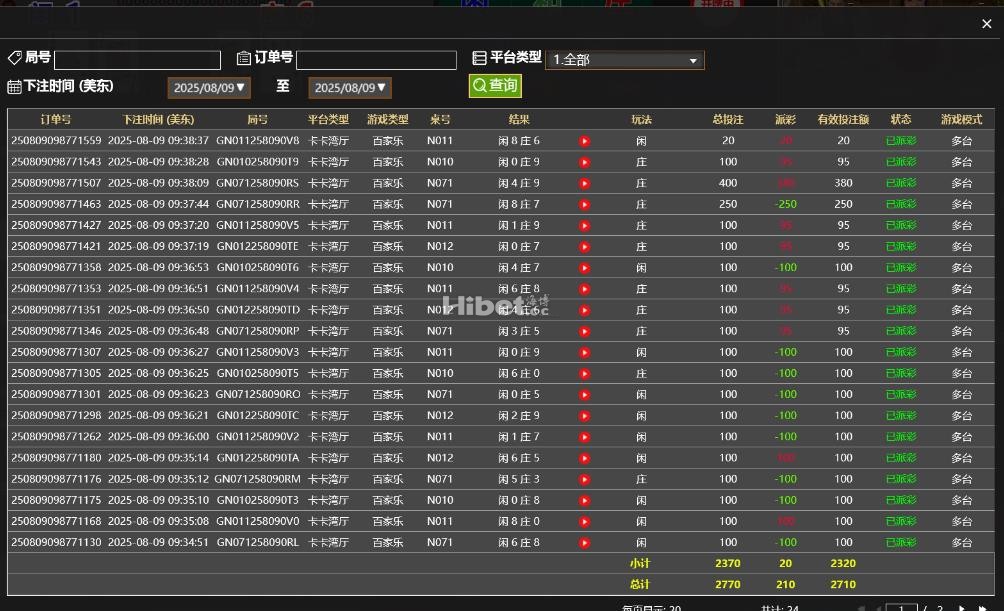Click red play icon for order 250809098771176
The image size is (1004, 611).
(x=584, y=479)
